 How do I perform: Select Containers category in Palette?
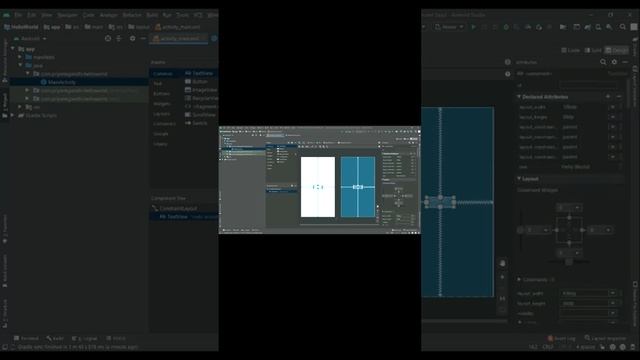click(164, 124)
